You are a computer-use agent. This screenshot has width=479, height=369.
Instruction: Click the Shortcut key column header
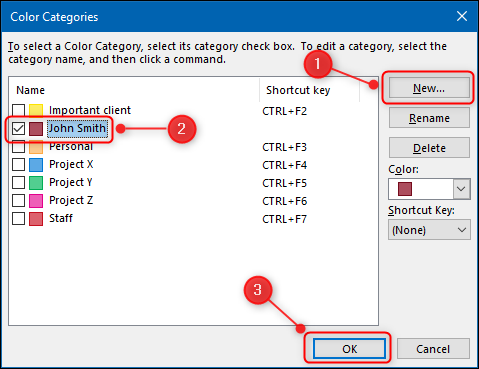pyautogui.click(x=298, y=90)
